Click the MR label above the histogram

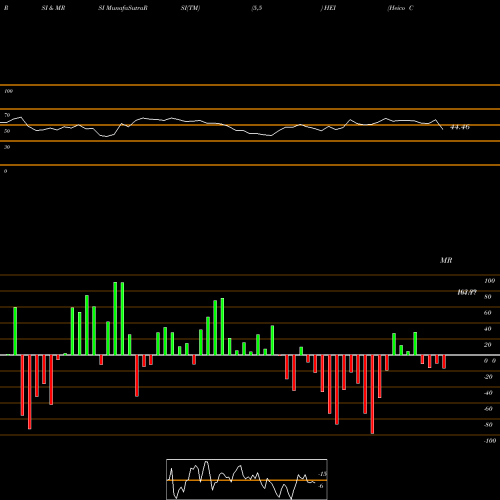coord(446,260)
